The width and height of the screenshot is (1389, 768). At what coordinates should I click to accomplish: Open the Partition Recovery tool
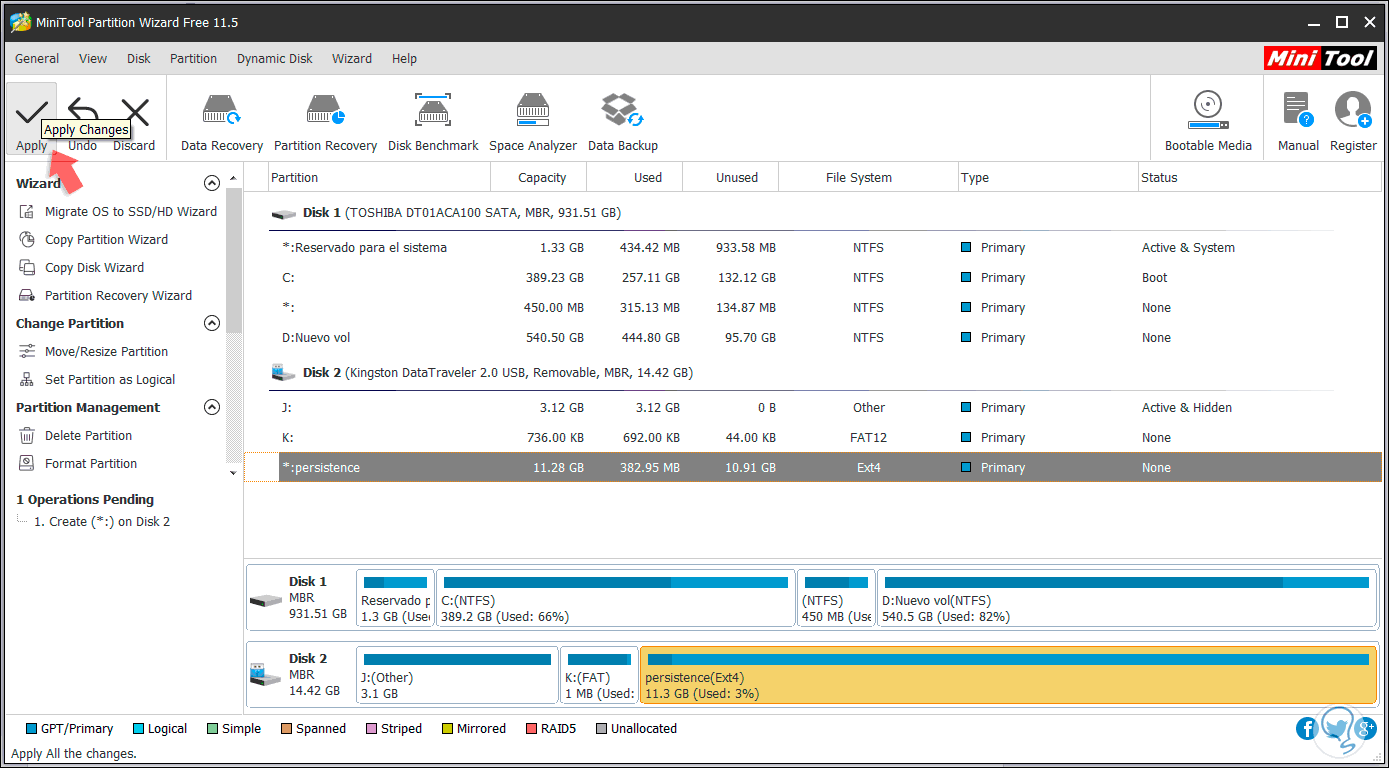click(325, 120)
